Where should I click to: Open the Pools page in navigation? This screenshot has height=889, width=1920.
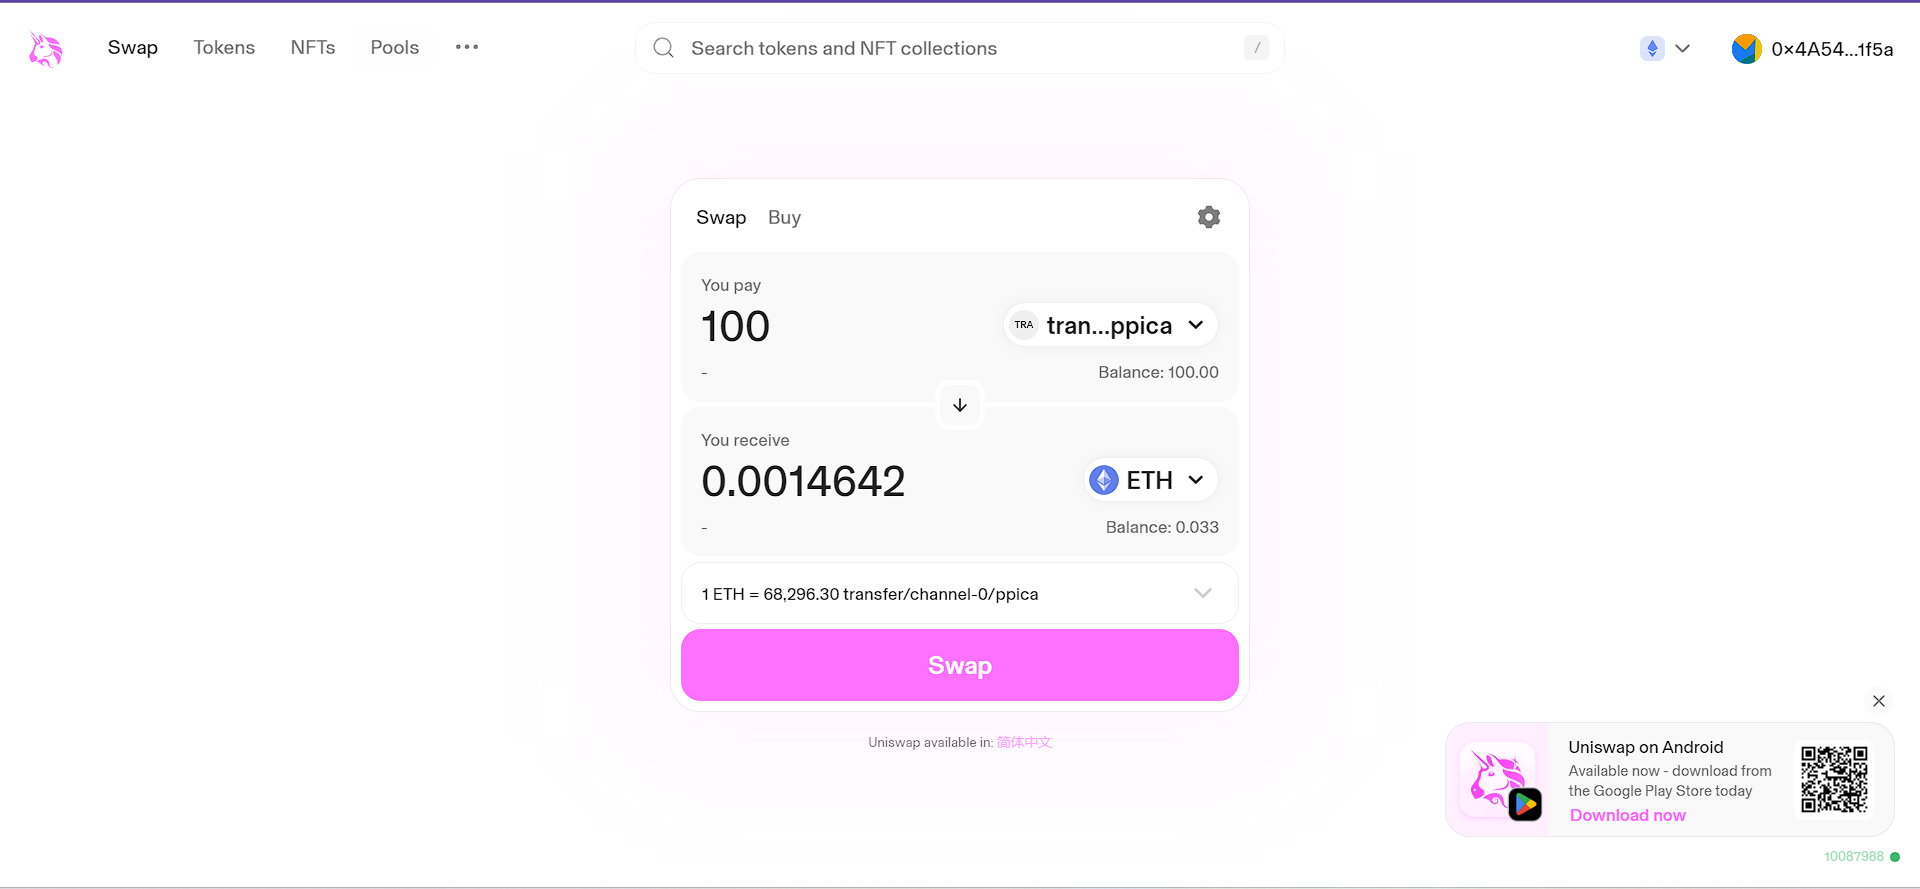(395, 47)
